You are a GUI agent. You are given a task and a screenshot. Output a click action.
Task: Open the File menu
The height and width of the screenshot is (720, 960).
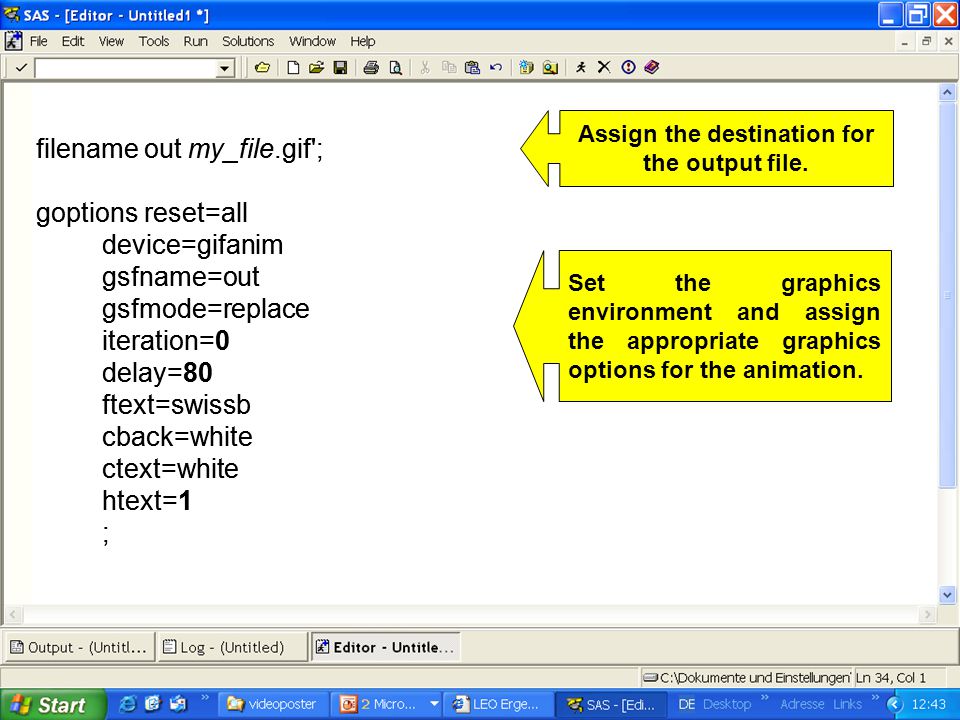tap(39, 41)
